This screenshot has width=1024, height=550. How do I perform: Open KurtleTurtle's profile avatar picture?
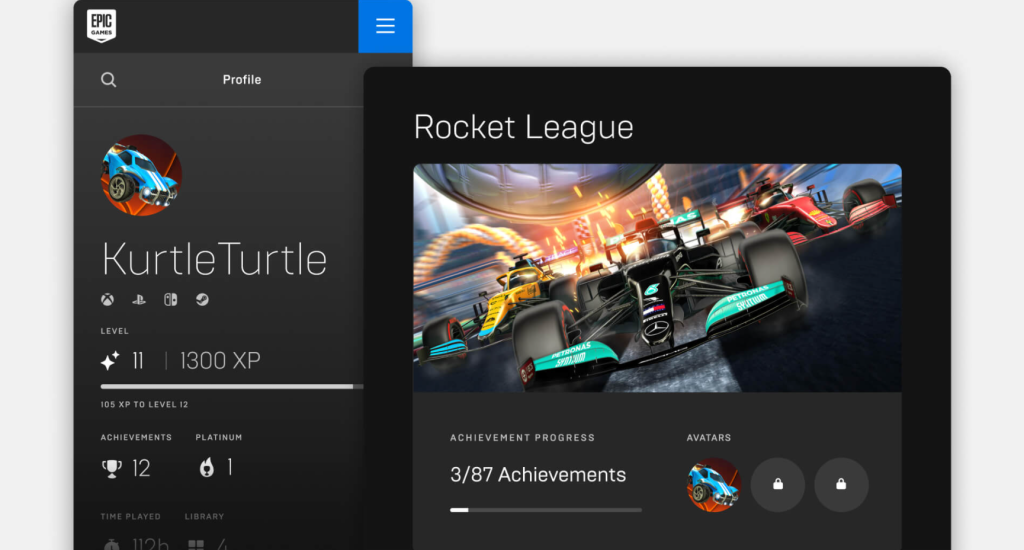pyautogui.click(x=141, y=175)
